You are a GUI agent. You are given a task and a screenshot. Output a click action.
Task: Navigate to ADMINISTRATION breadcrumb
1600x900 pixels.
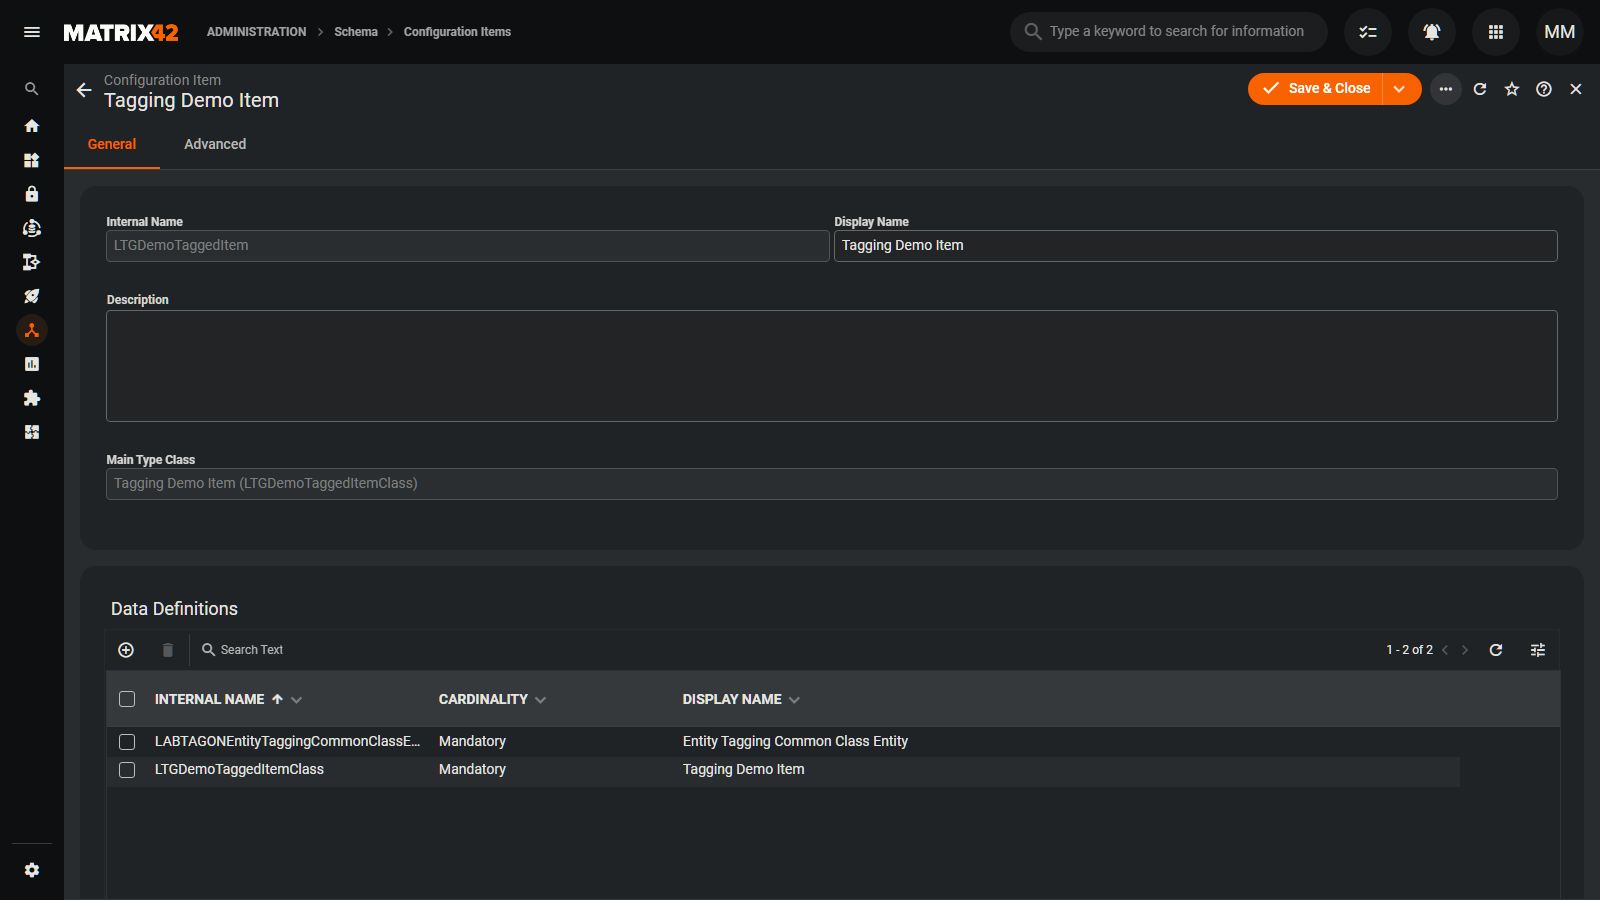(257, 32)
